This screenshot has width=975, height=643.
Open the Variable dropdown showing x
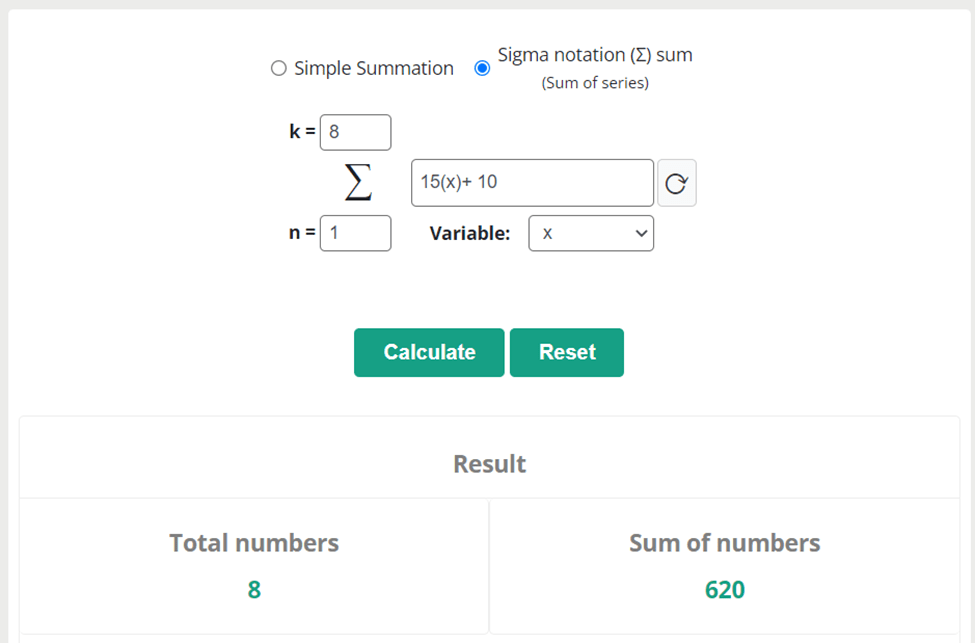point(591,233)
